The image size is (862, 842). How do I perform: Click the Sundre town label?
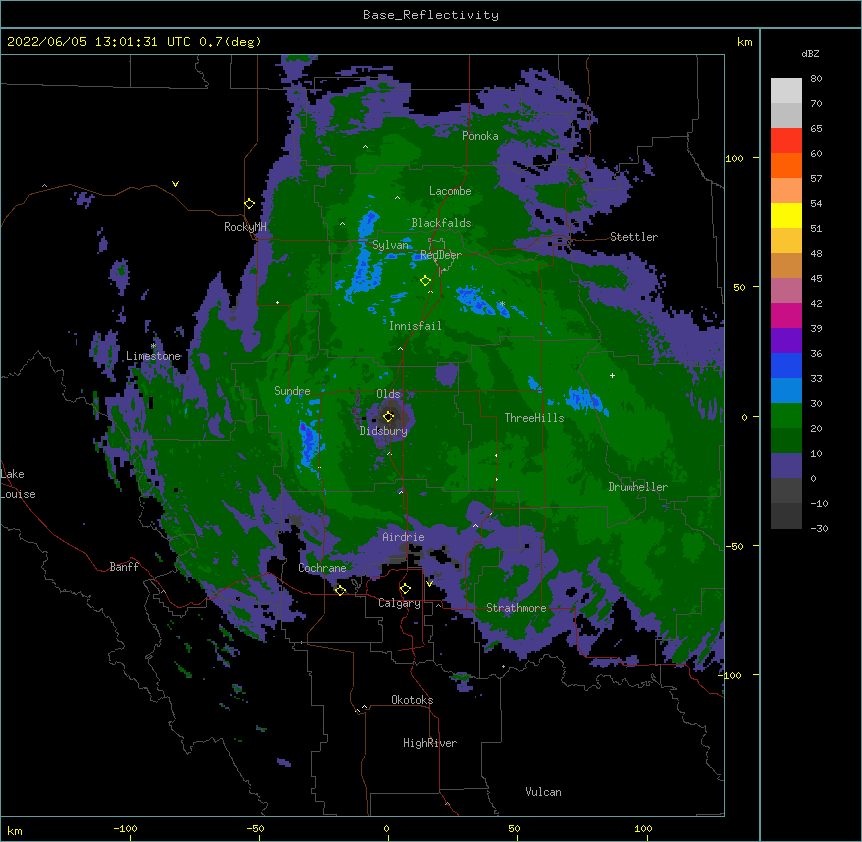pyautogui.click(x=292, y=391)
